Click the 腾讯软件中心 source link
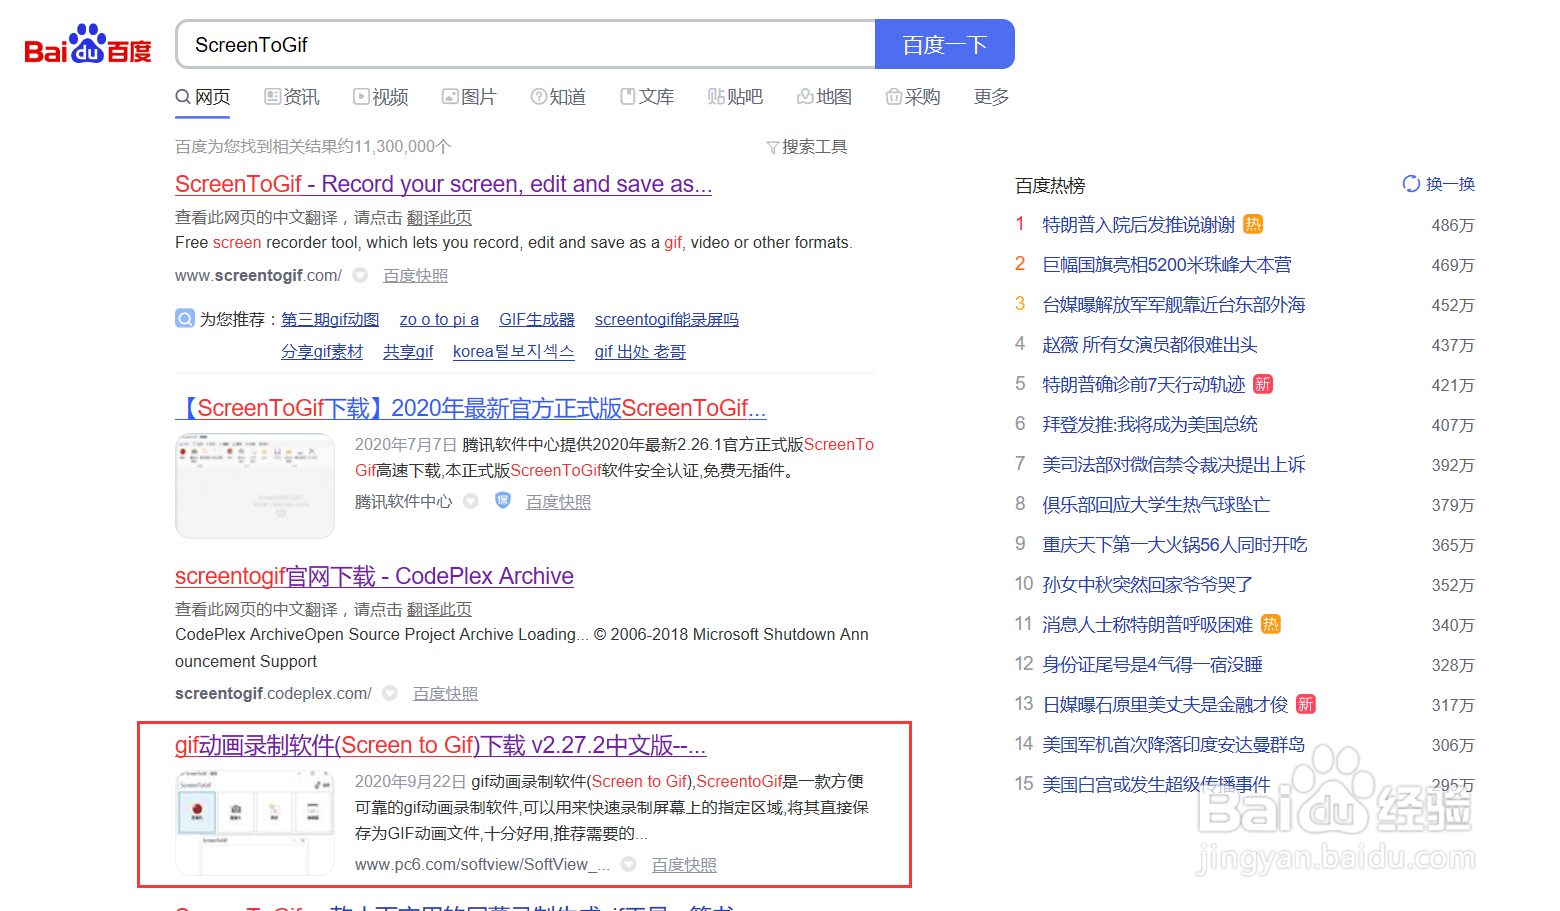The image size is (1560, 911). click(x=403, y=501)
